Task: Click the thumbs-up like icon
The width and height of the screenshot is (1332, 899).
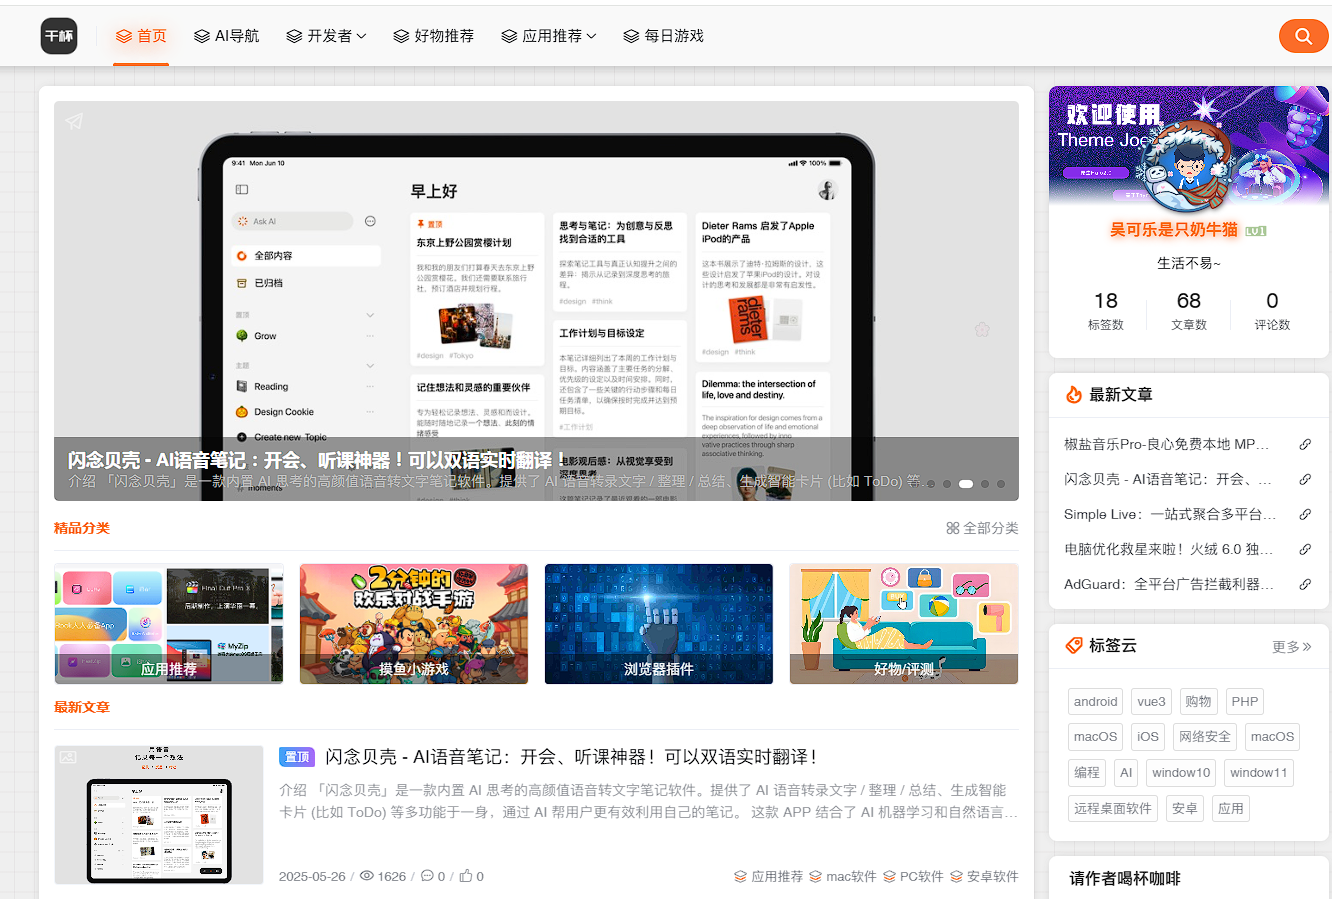Action: 465,876
